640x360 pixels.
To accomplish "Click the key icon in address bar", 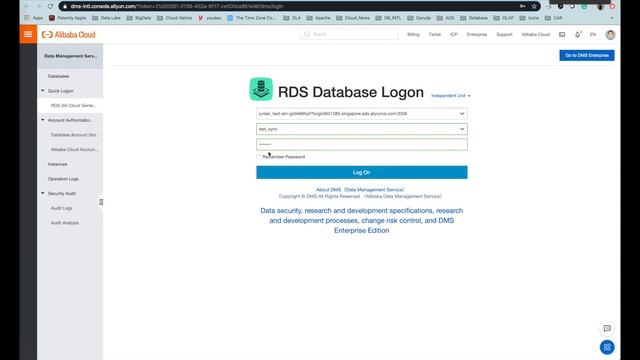I will [522, 6].
